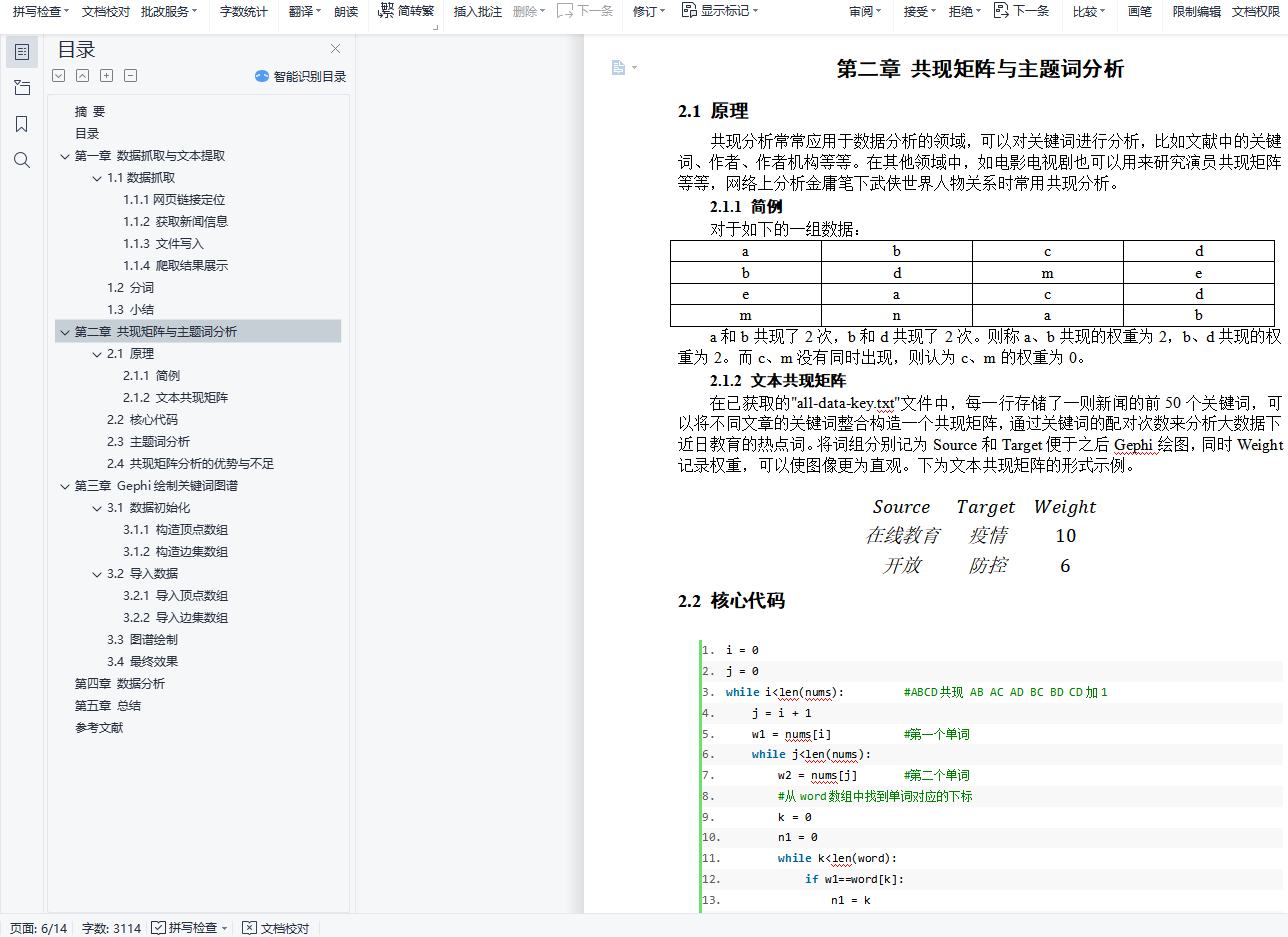Go to 2.2 核心代码 in outline
The image size is (1288, 937).
point(143,420)
